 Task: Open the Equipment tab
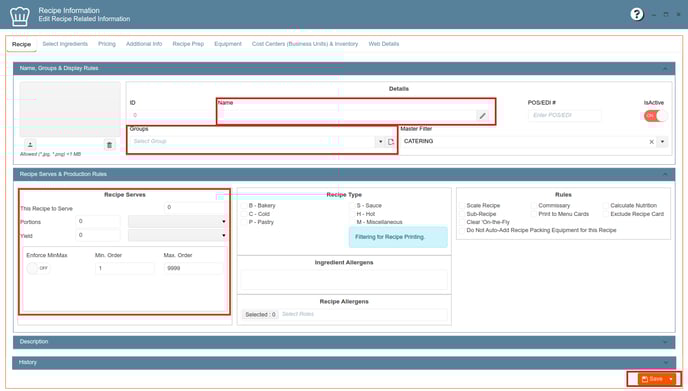click(228, 44)
